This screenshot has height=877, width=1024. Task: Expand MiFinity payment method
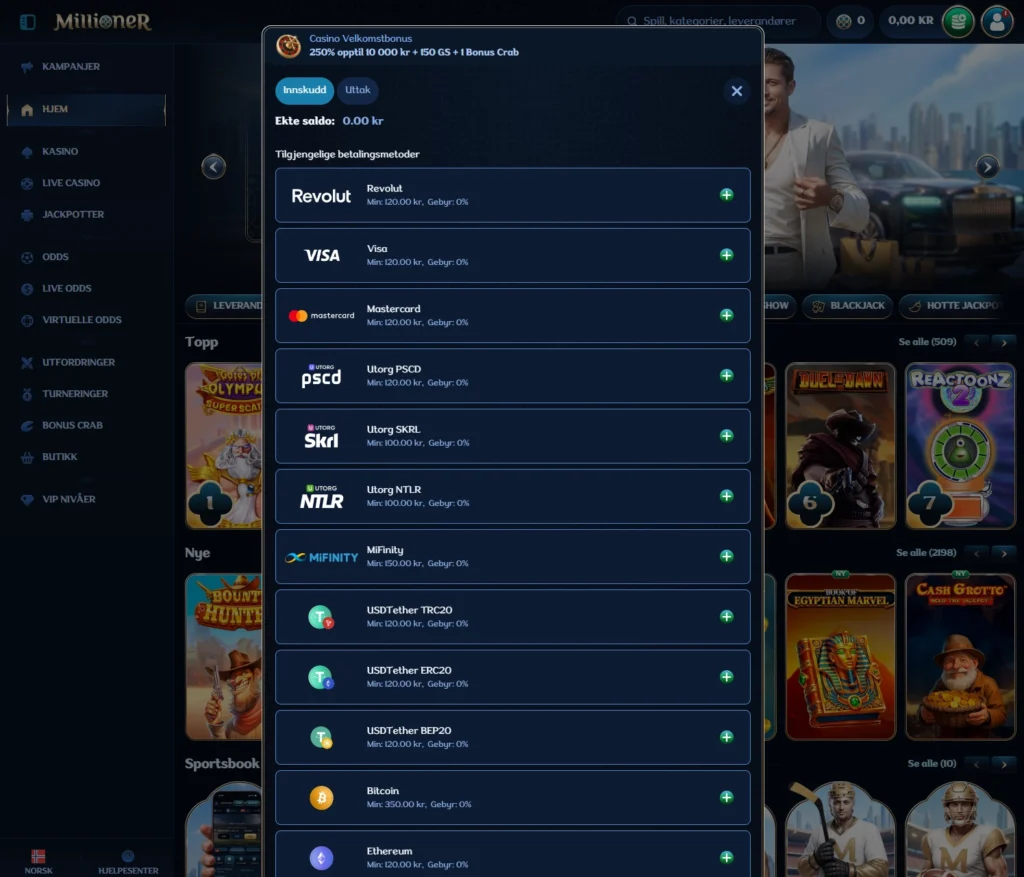(x=726, y=556)
